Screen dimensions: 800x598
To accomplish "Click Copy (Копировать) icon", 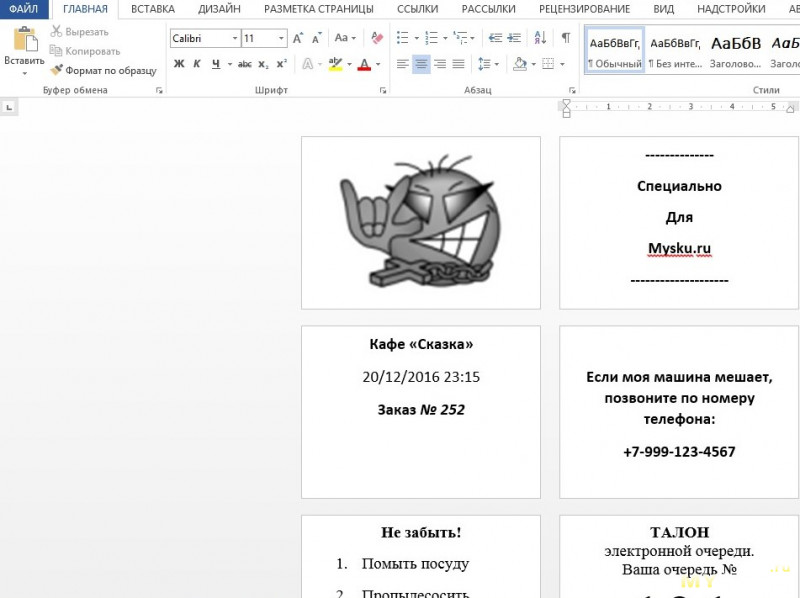I will (56, 51).
